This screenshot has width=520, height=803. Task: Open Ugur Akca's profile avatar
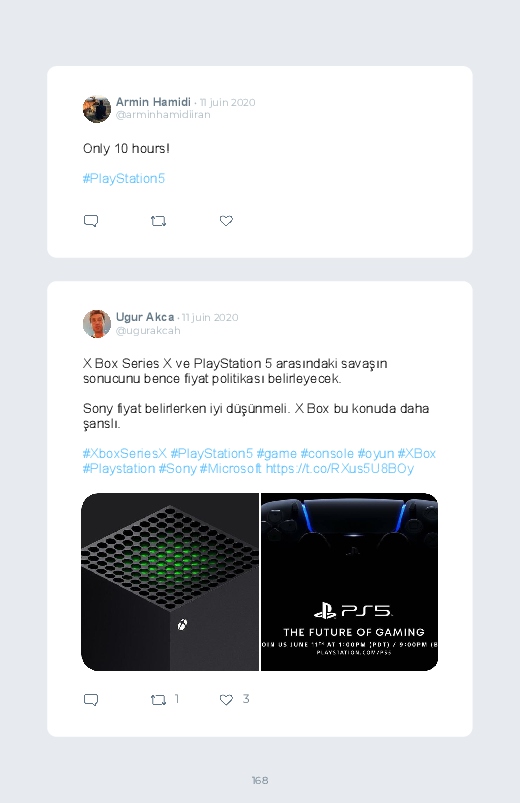pos(97,324)
